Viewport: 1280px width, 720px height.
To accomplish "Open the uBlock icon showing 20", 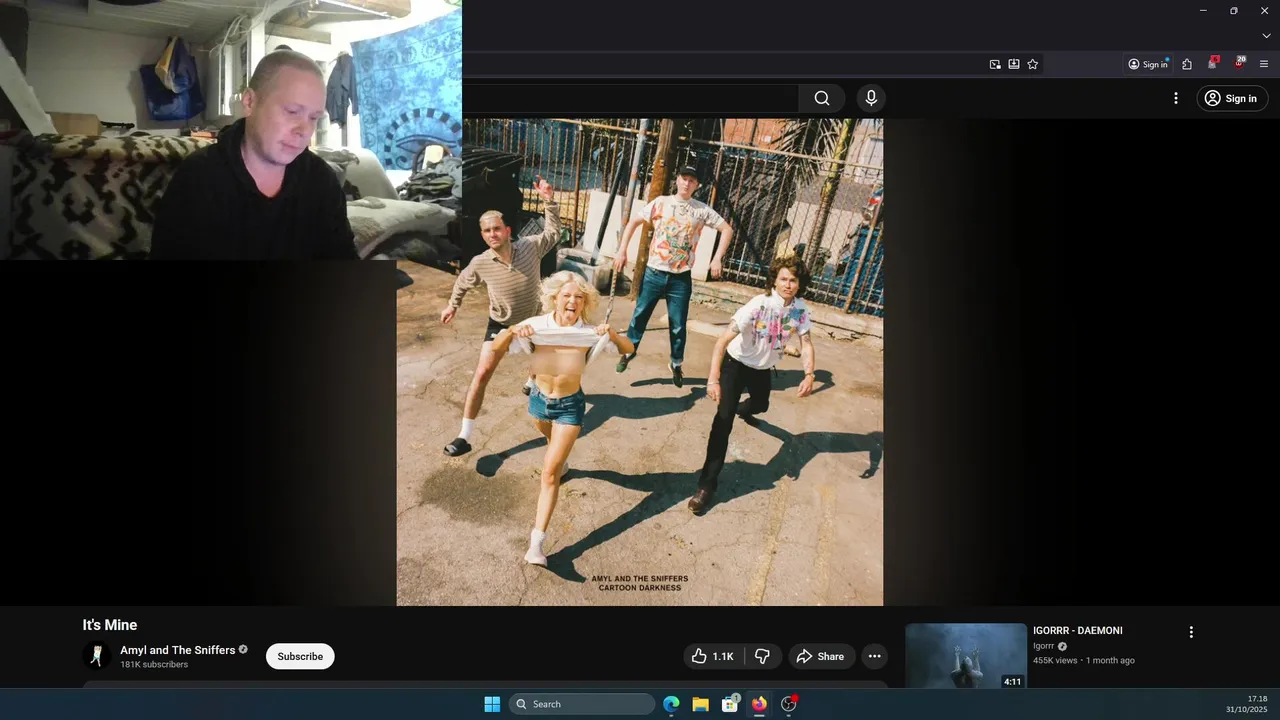I will 1239,63.
